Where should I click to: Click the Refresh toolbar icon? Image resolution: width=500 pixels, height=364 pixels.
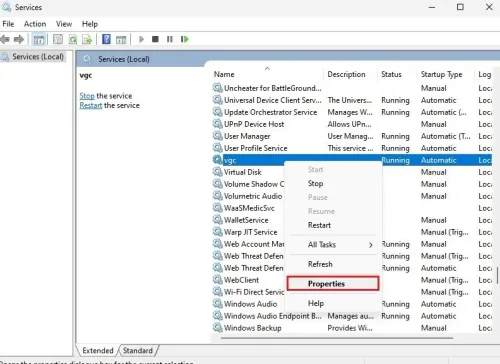[73, 40]
